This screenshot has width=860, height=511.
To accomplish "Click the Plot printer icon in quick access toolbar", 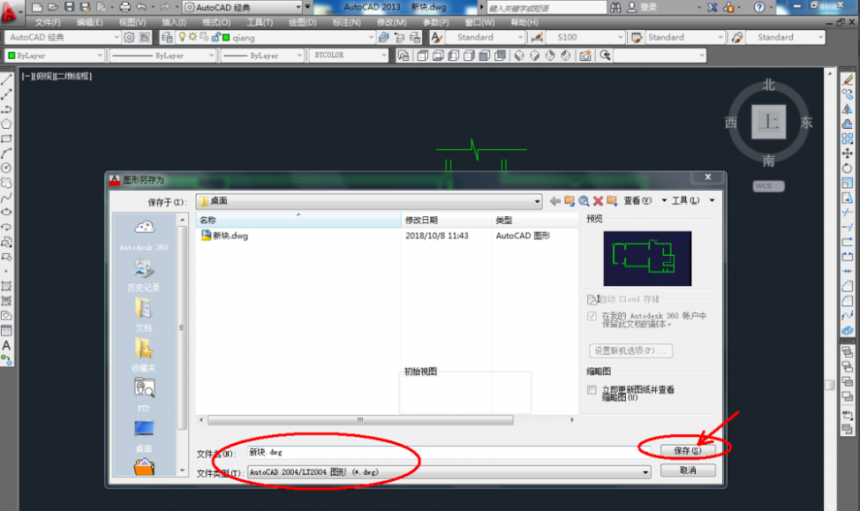I will 125,7.
